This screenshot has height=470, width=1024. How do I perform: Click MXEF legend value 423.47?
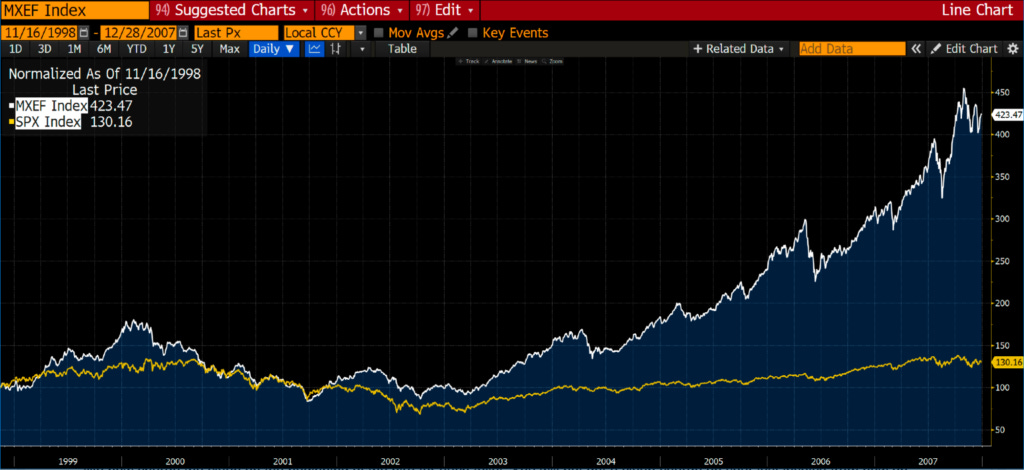click(111, 105)
